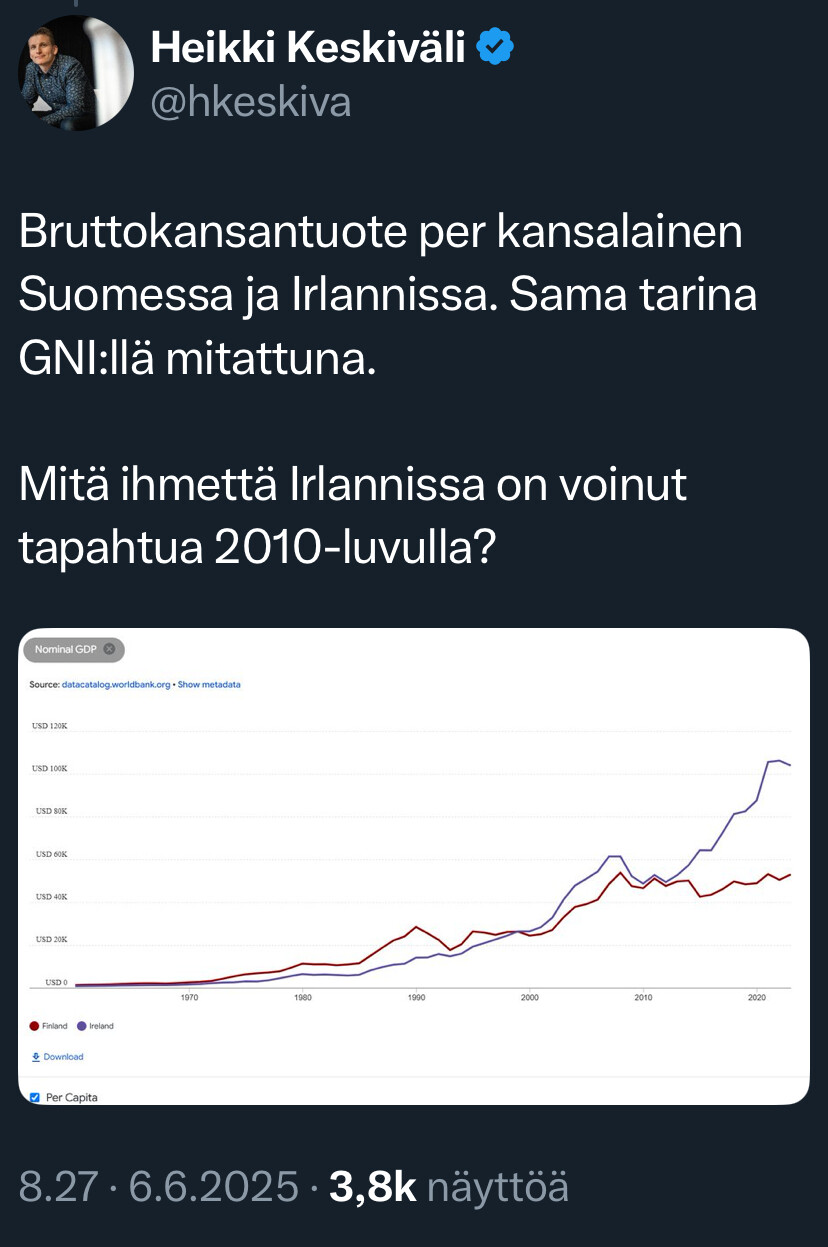Open the GDP chart image

click(414, 866)
